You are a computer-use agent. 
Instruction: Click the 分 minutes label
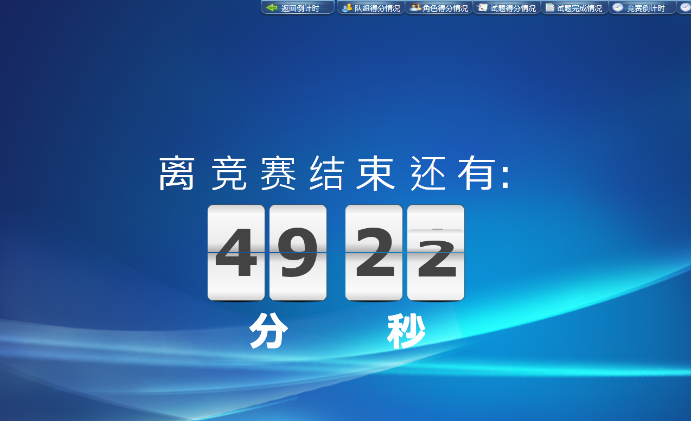point(268,331)
